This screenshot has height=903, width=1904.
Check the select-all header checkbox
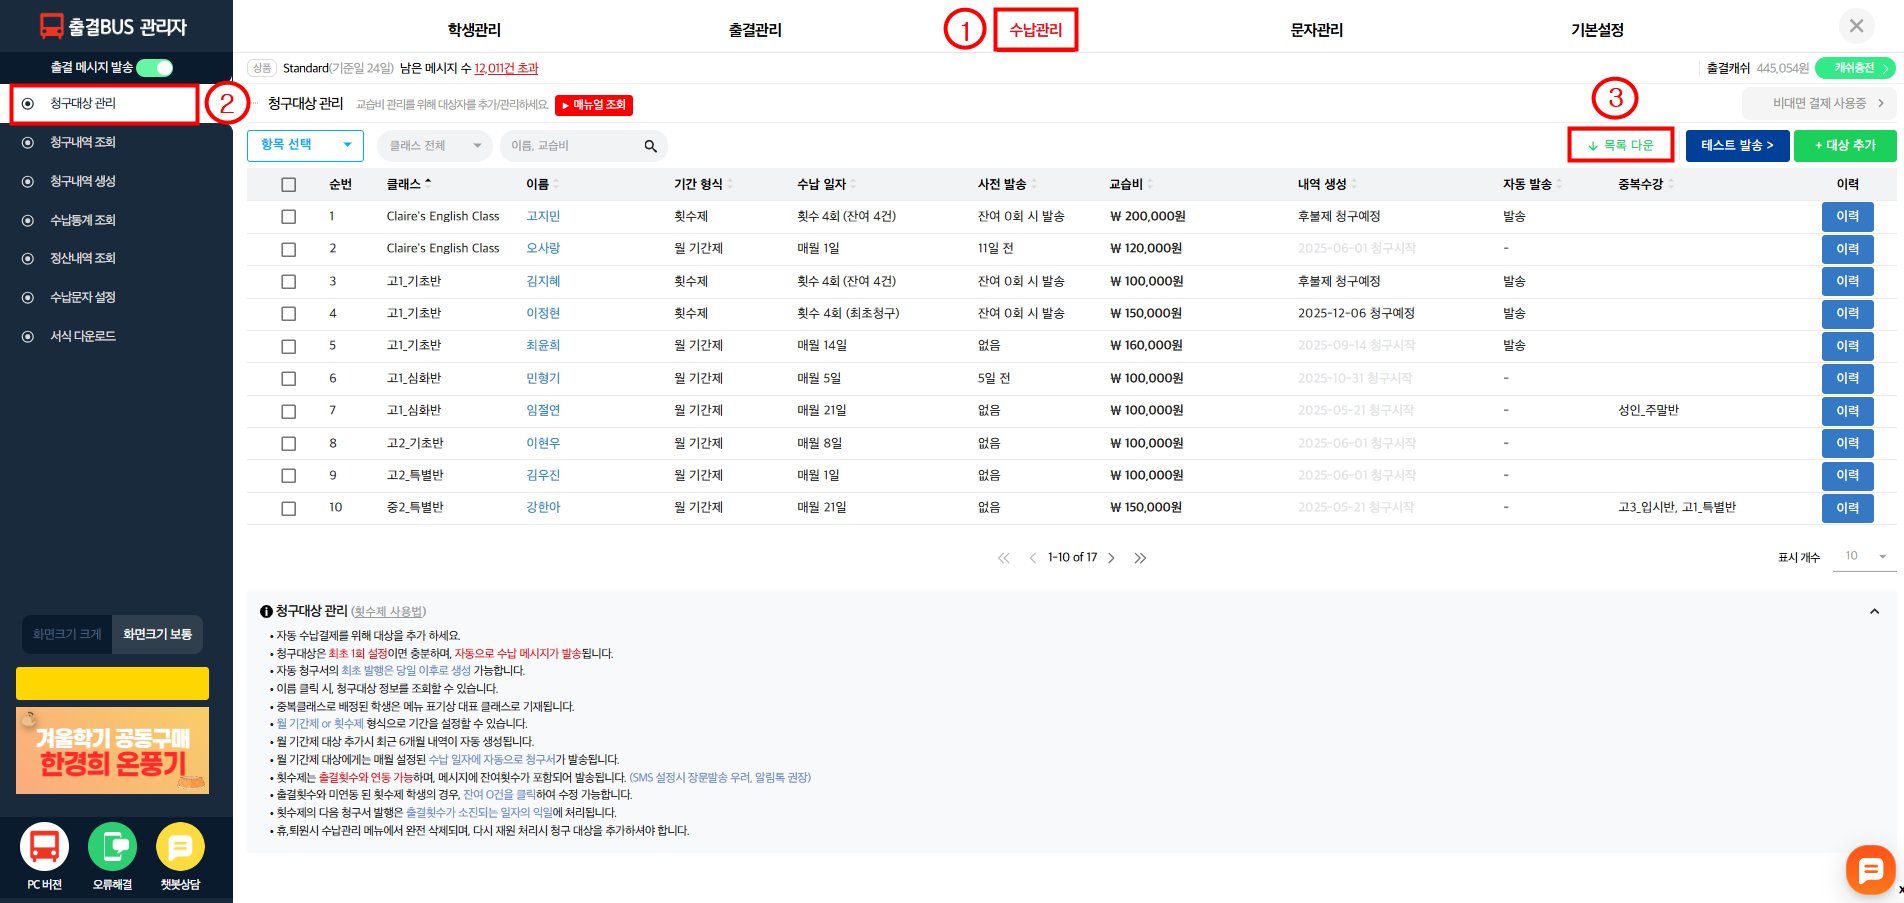click(x=289, y=184)
